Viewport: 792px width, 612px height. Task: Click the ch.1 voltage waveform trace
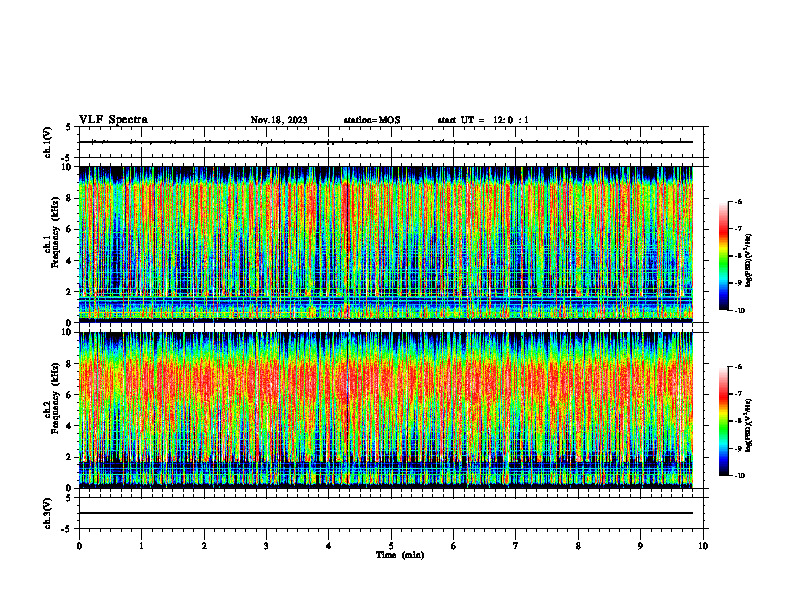point(386,142)
